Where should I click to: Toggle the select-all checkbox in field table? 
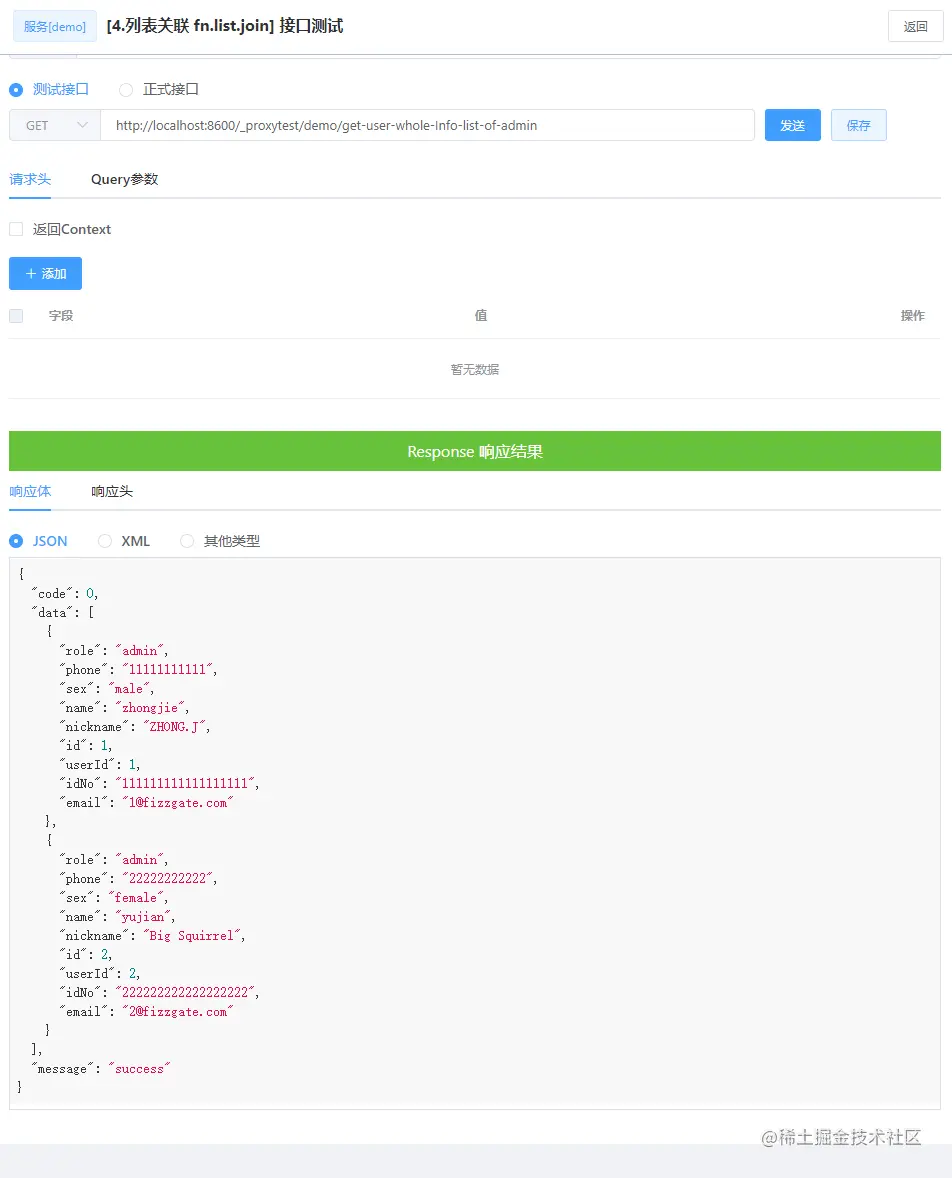pos(16,315)
